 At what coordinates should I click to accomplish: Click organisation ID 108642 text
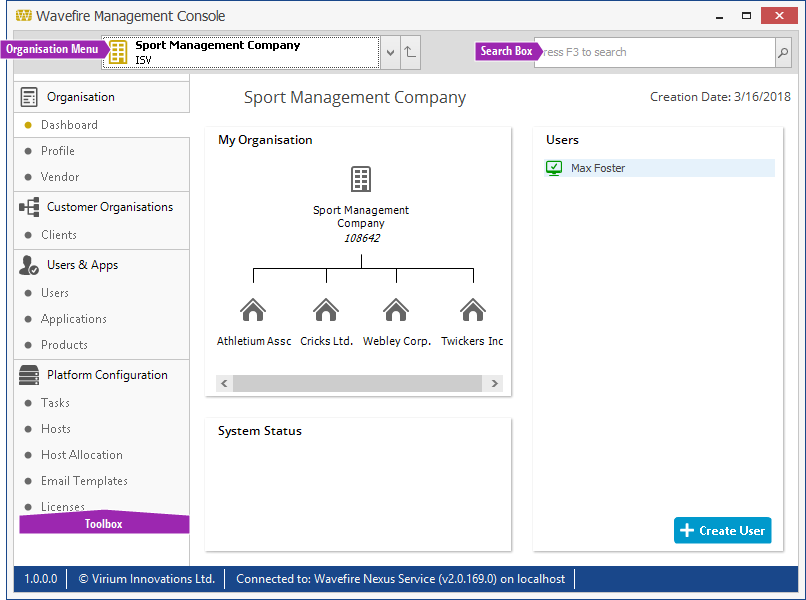coord(362,238)
